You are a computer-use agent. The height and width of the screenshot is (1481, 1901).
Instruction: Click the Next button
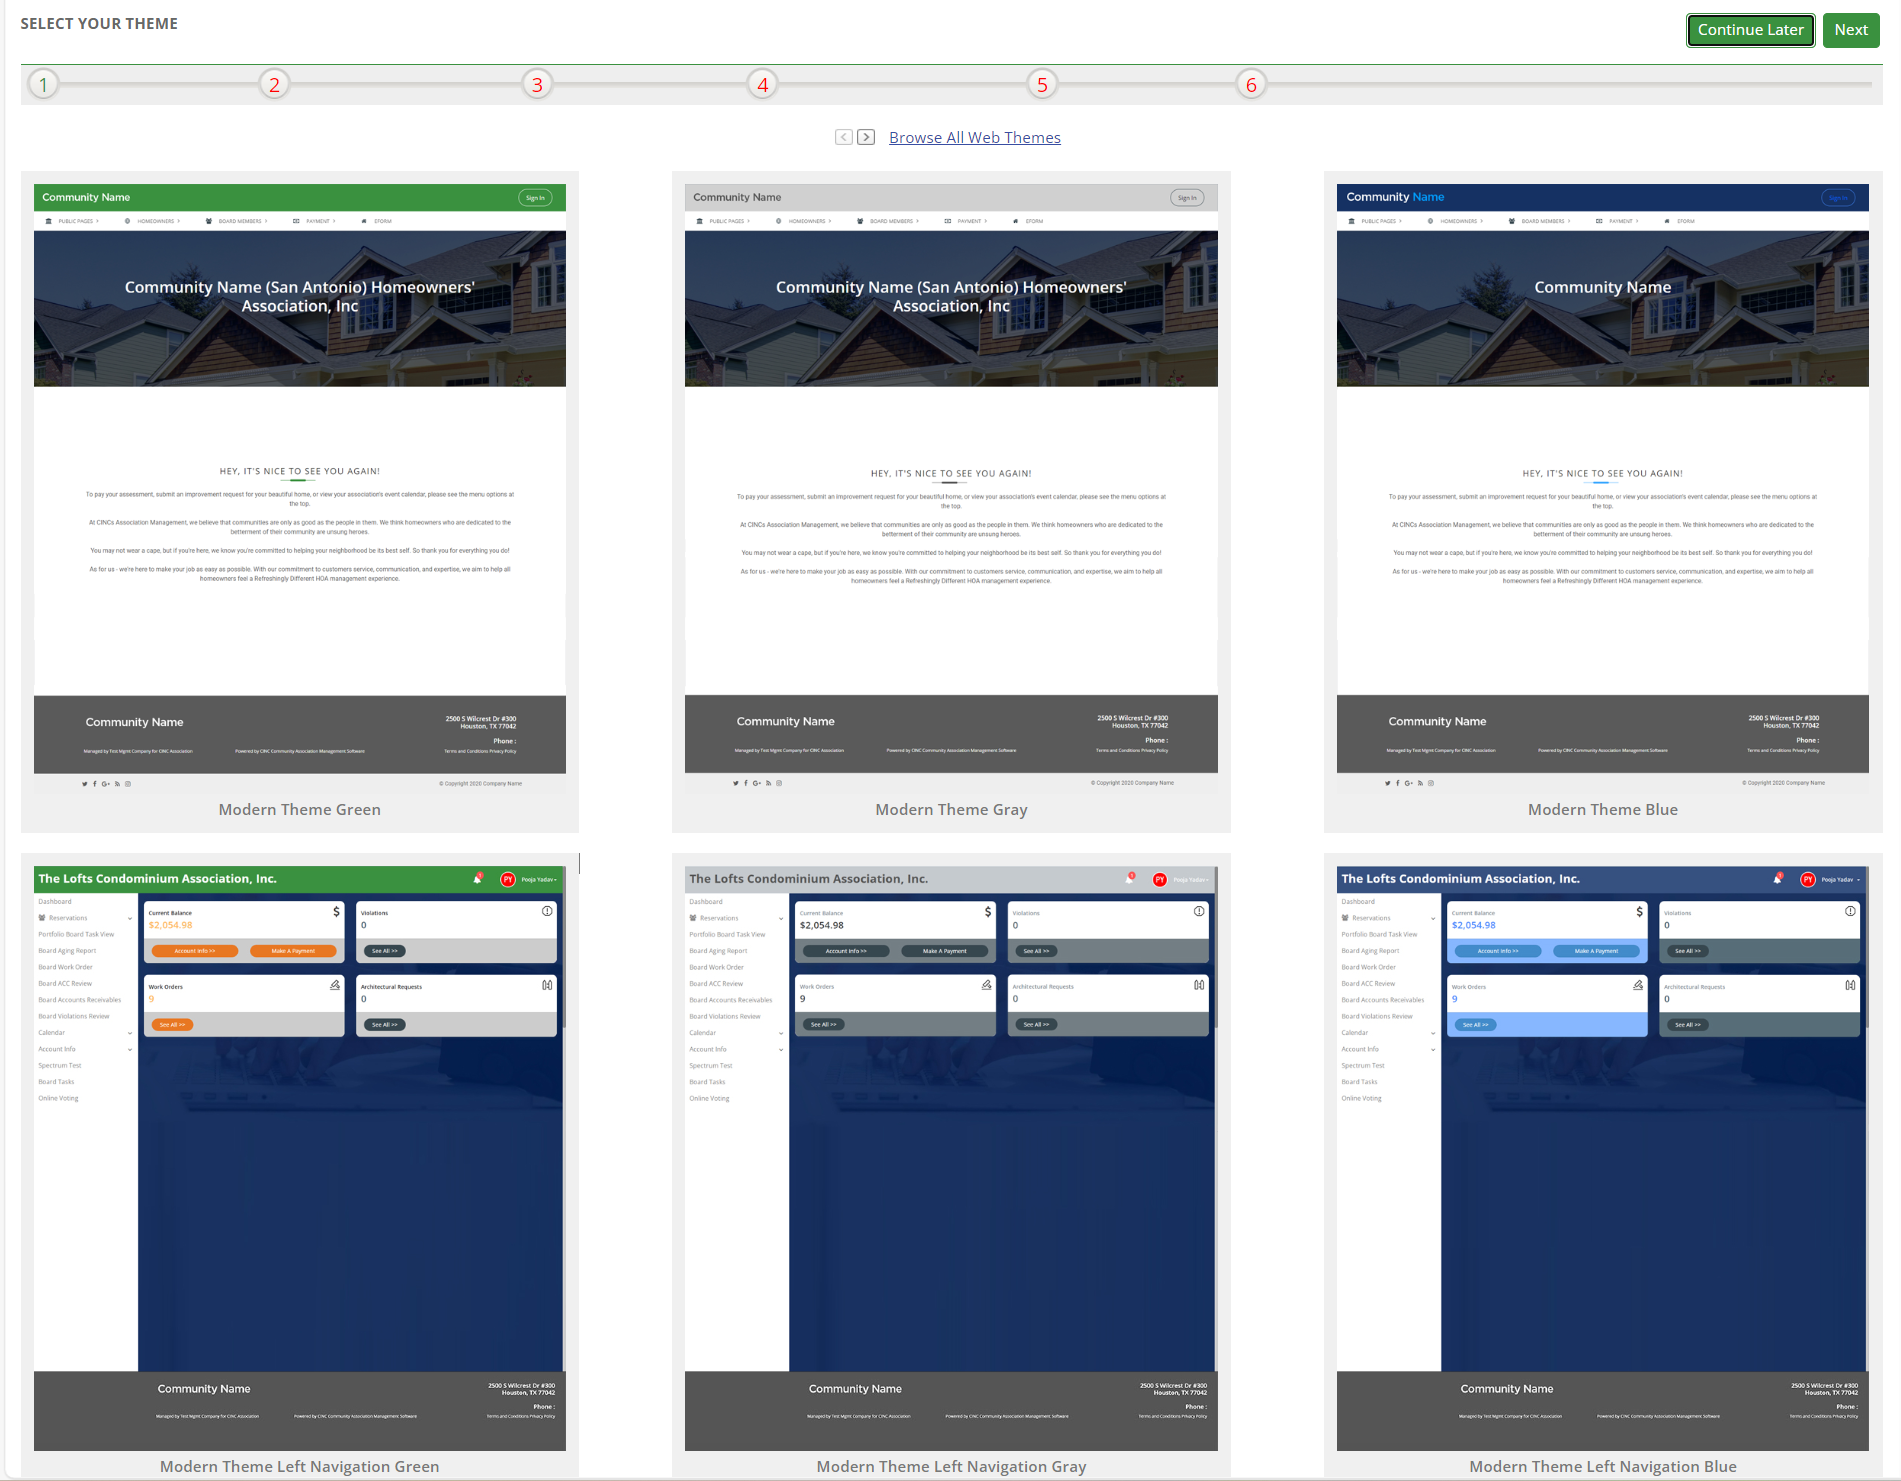(1851, 30)
